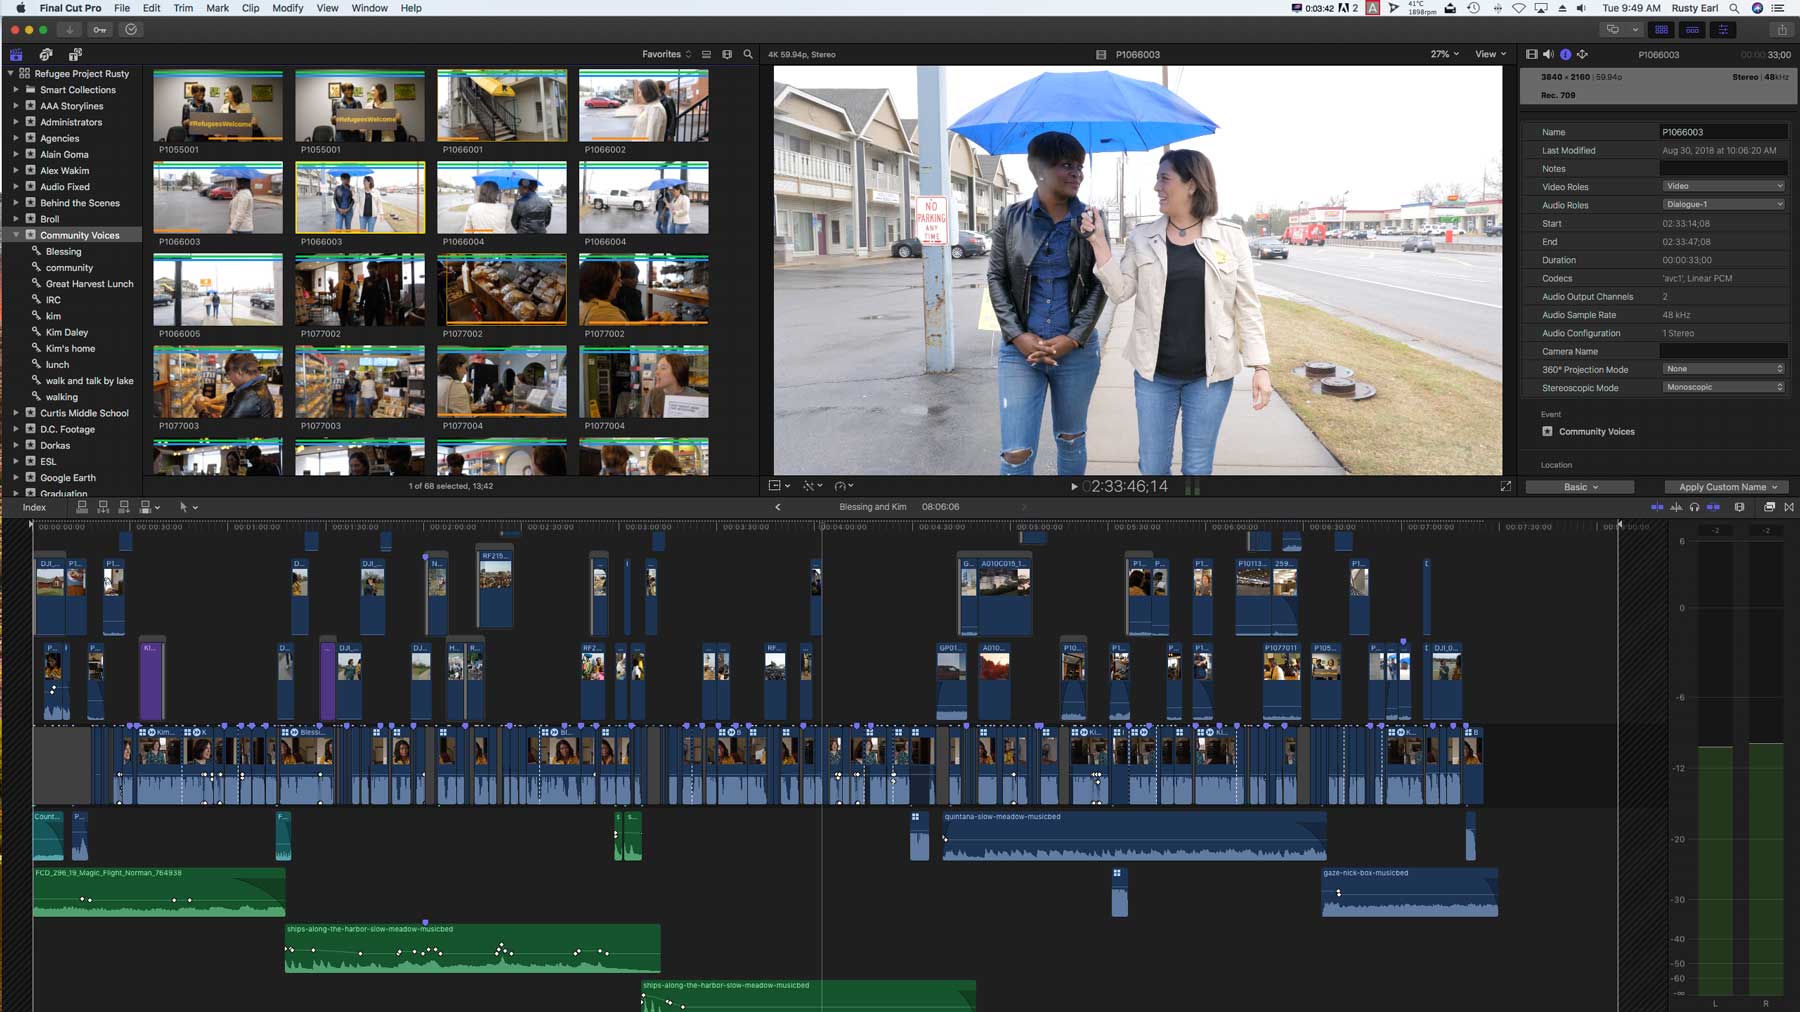
Task: Open the Audio Roles Dialogue-1 dropdown
Action: pos(1723,205)
